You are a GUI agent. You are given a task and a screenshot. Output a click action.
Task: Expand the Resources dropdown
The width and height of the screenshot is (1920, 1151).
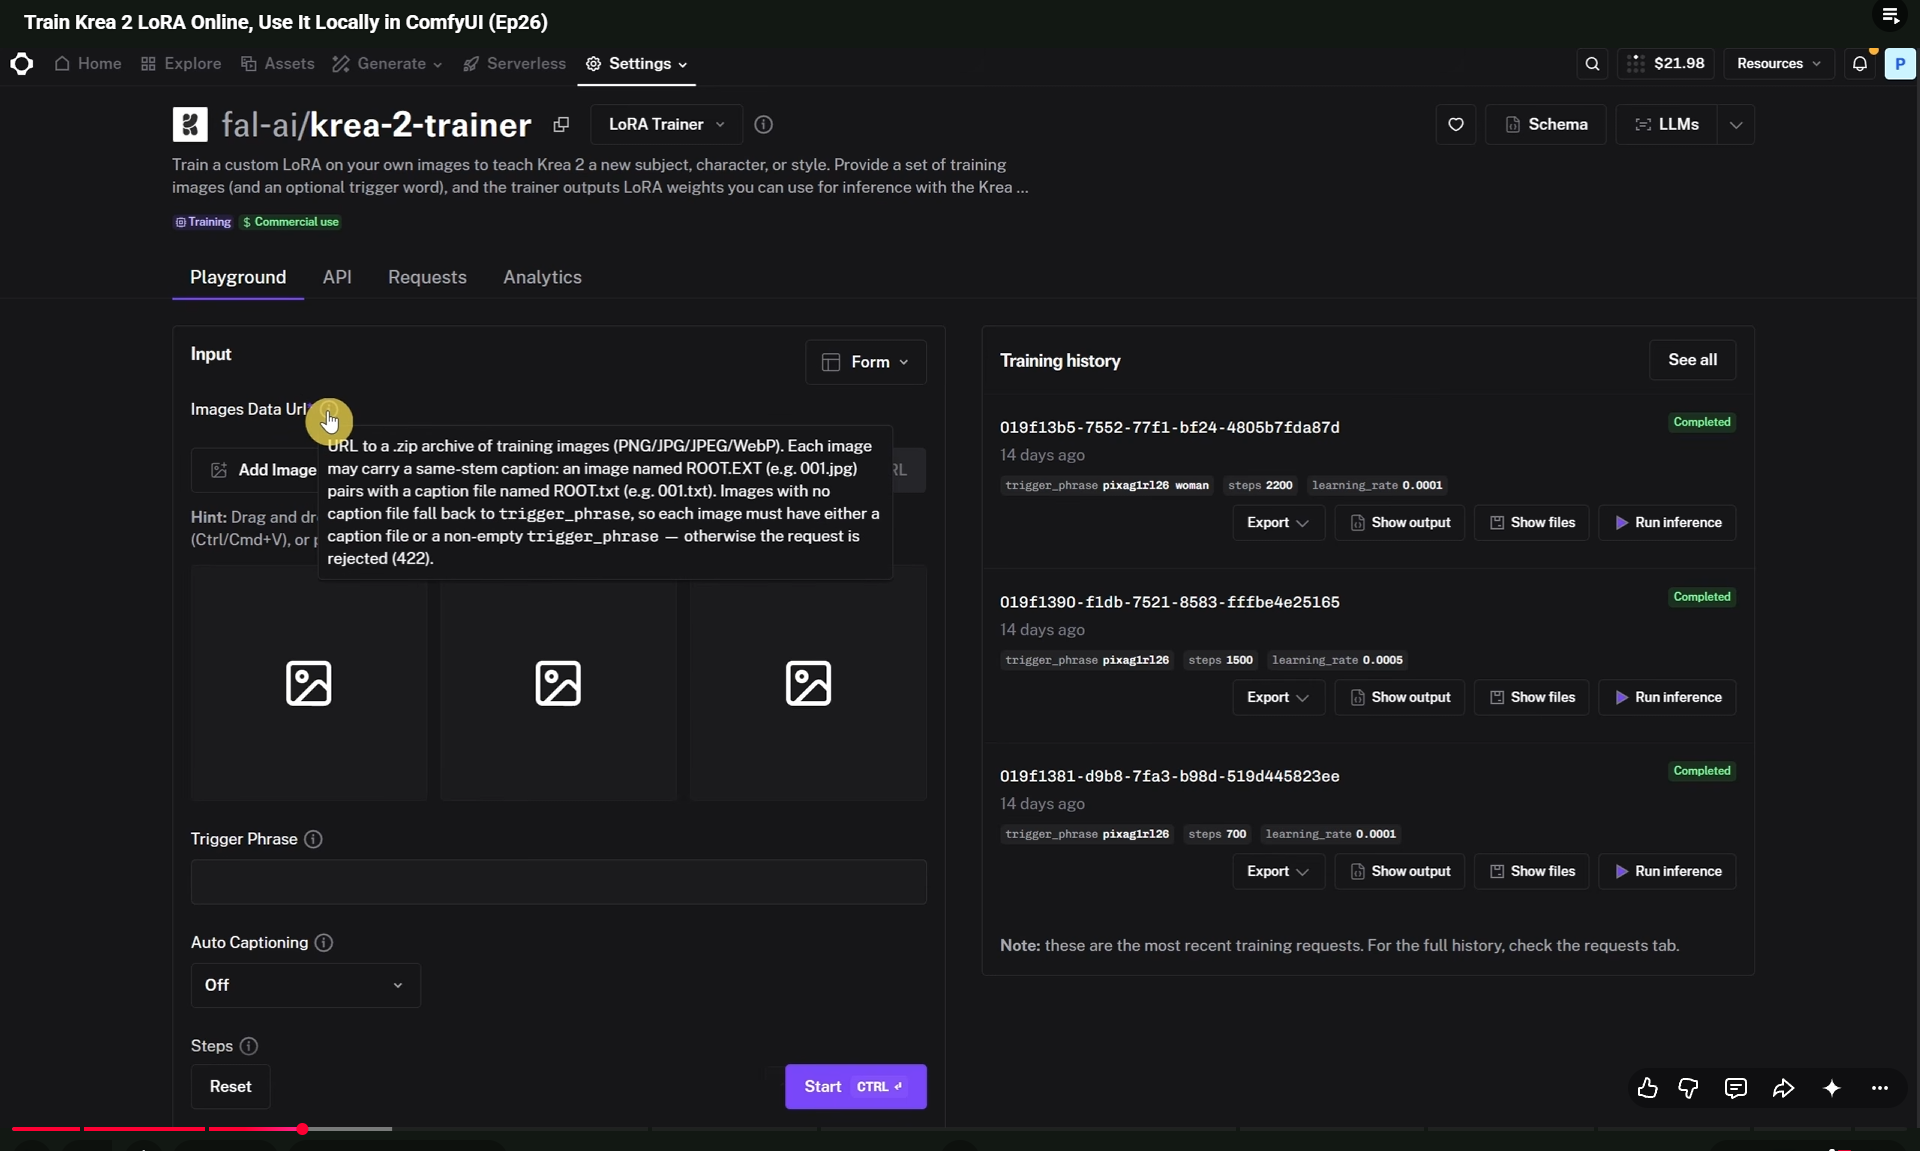coord(1779,64)
